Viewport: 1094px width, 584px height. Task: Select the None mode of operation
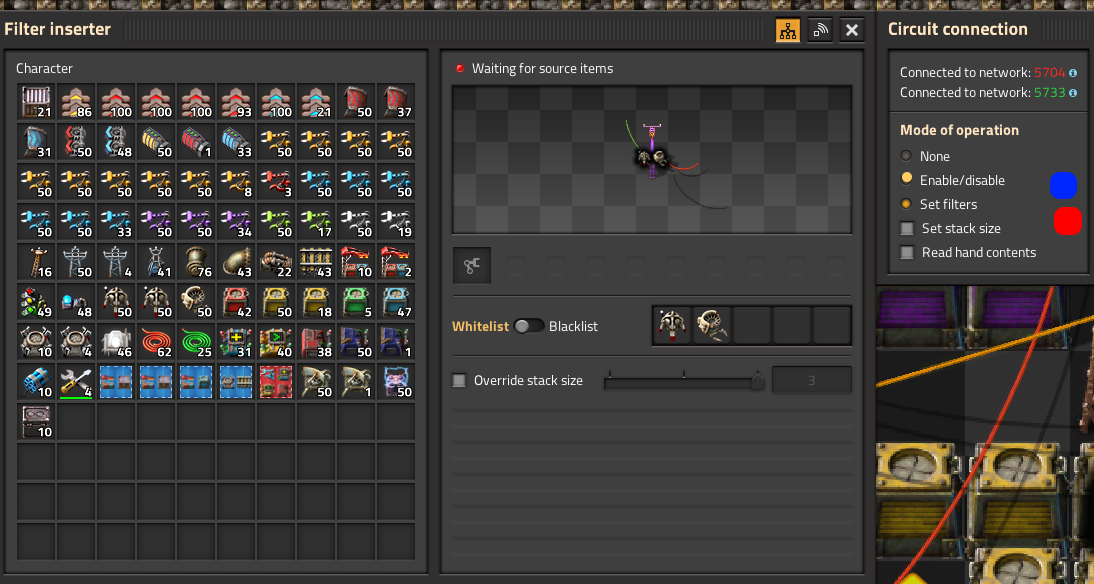[x=906, y=156]
